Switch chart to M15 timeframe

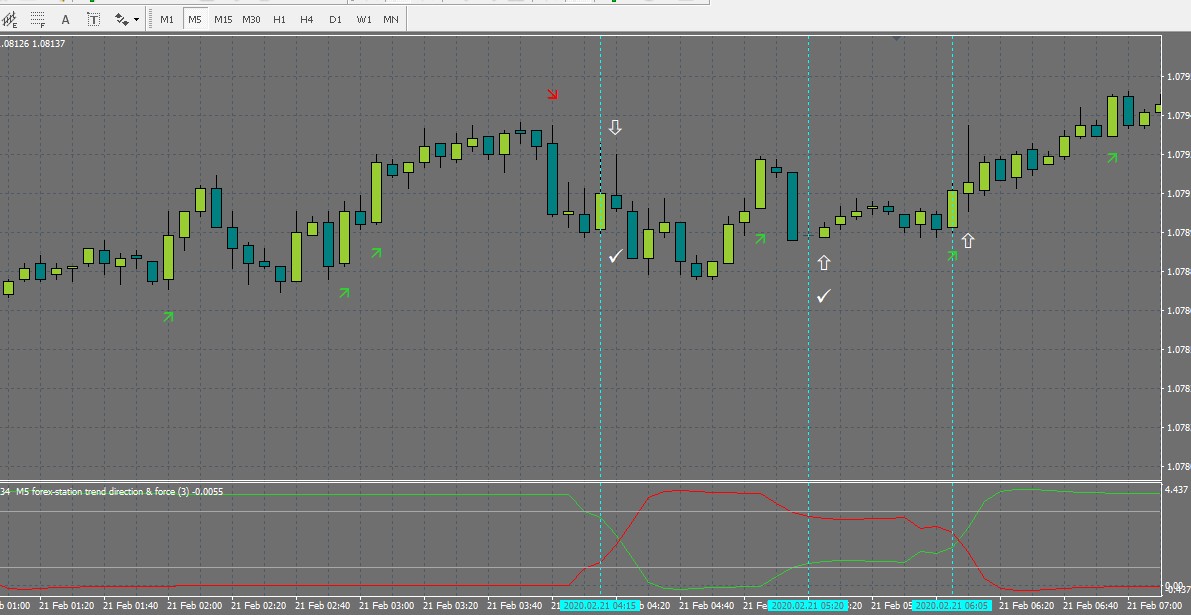click(x=223, y=19)
